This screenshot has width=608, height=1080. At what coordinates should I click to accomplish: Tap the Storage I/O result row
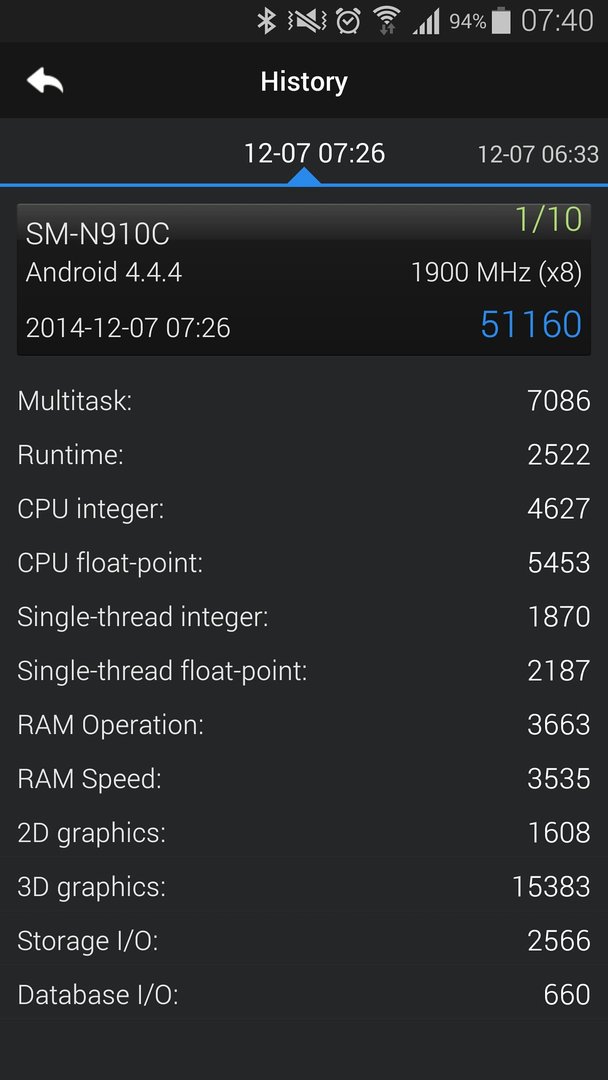pos(304,941)
